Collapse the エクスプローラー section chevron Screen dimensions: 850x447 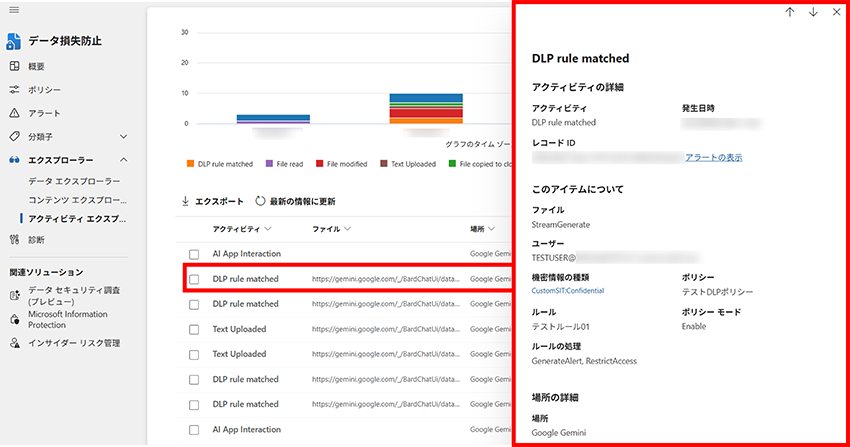[124, 160]
